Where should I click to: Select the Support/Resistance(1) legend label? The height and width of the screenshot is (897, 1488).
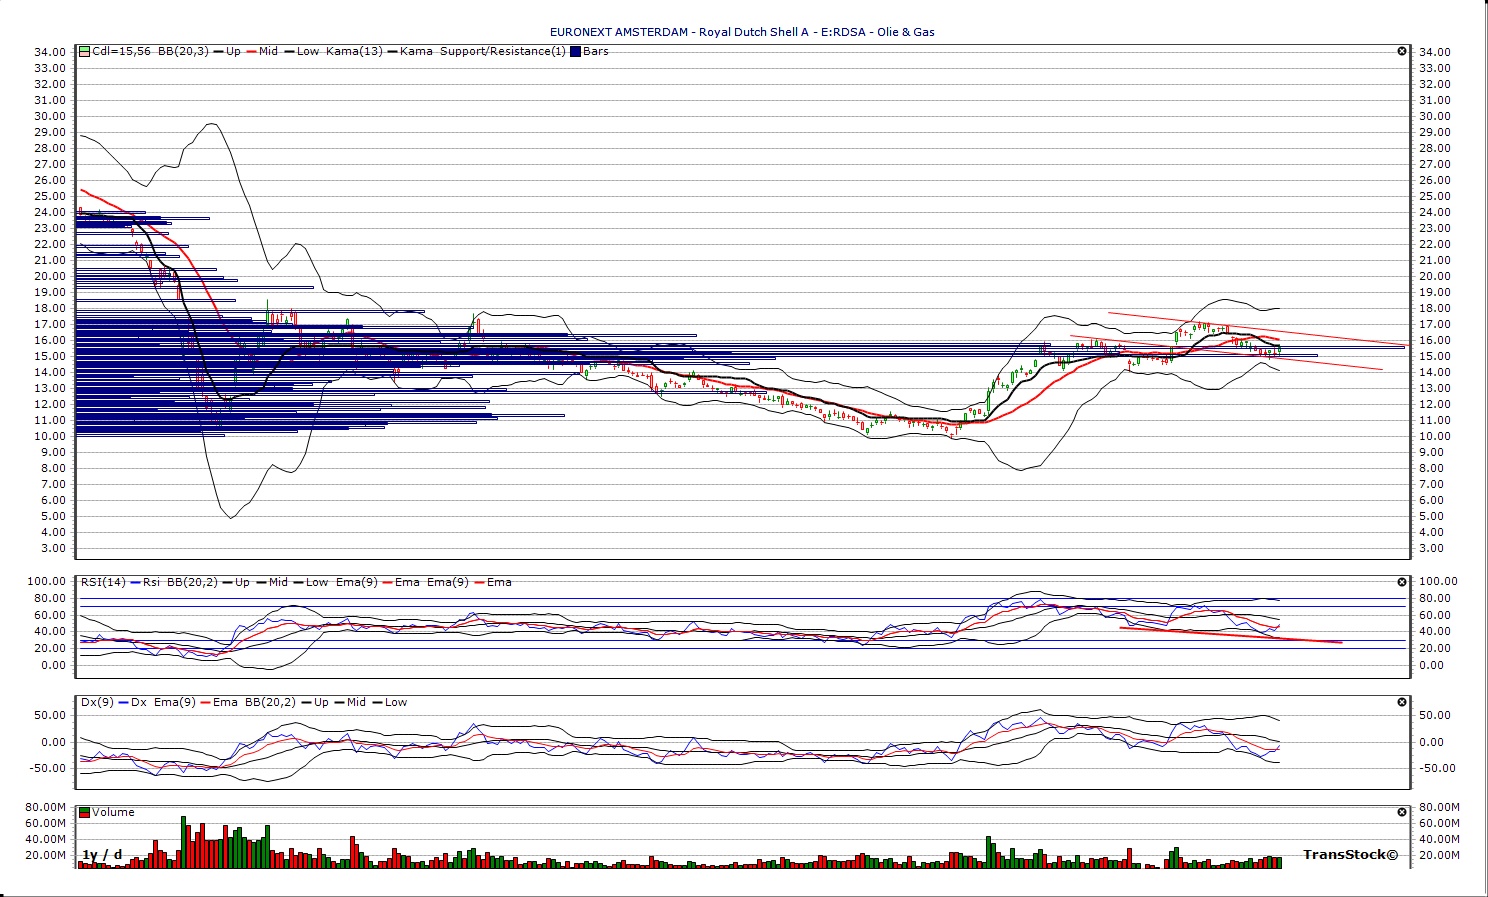click(x=503, y=51)
